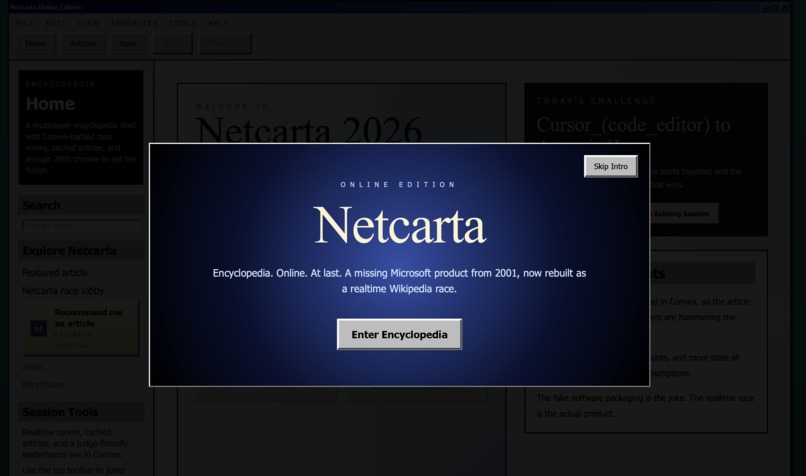Open the VIEW menu
The image size is (806, 476).
point(88,23)
